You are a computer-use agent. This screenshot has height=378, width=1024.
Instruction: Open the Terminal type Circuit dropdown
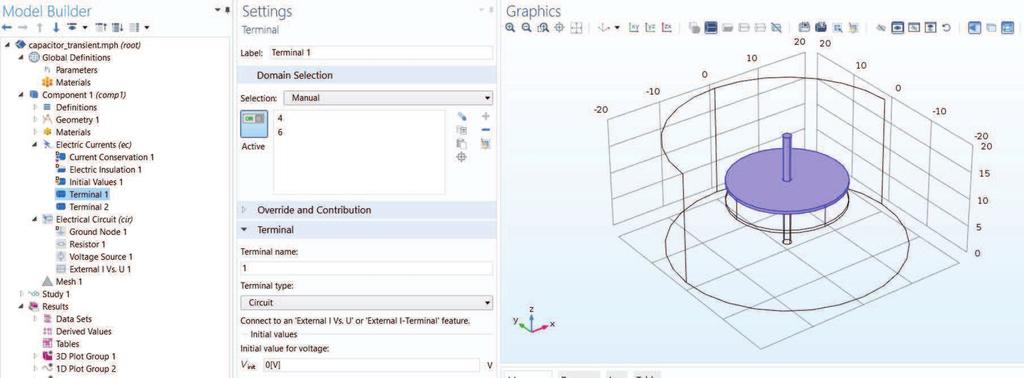tap(366, 303)
